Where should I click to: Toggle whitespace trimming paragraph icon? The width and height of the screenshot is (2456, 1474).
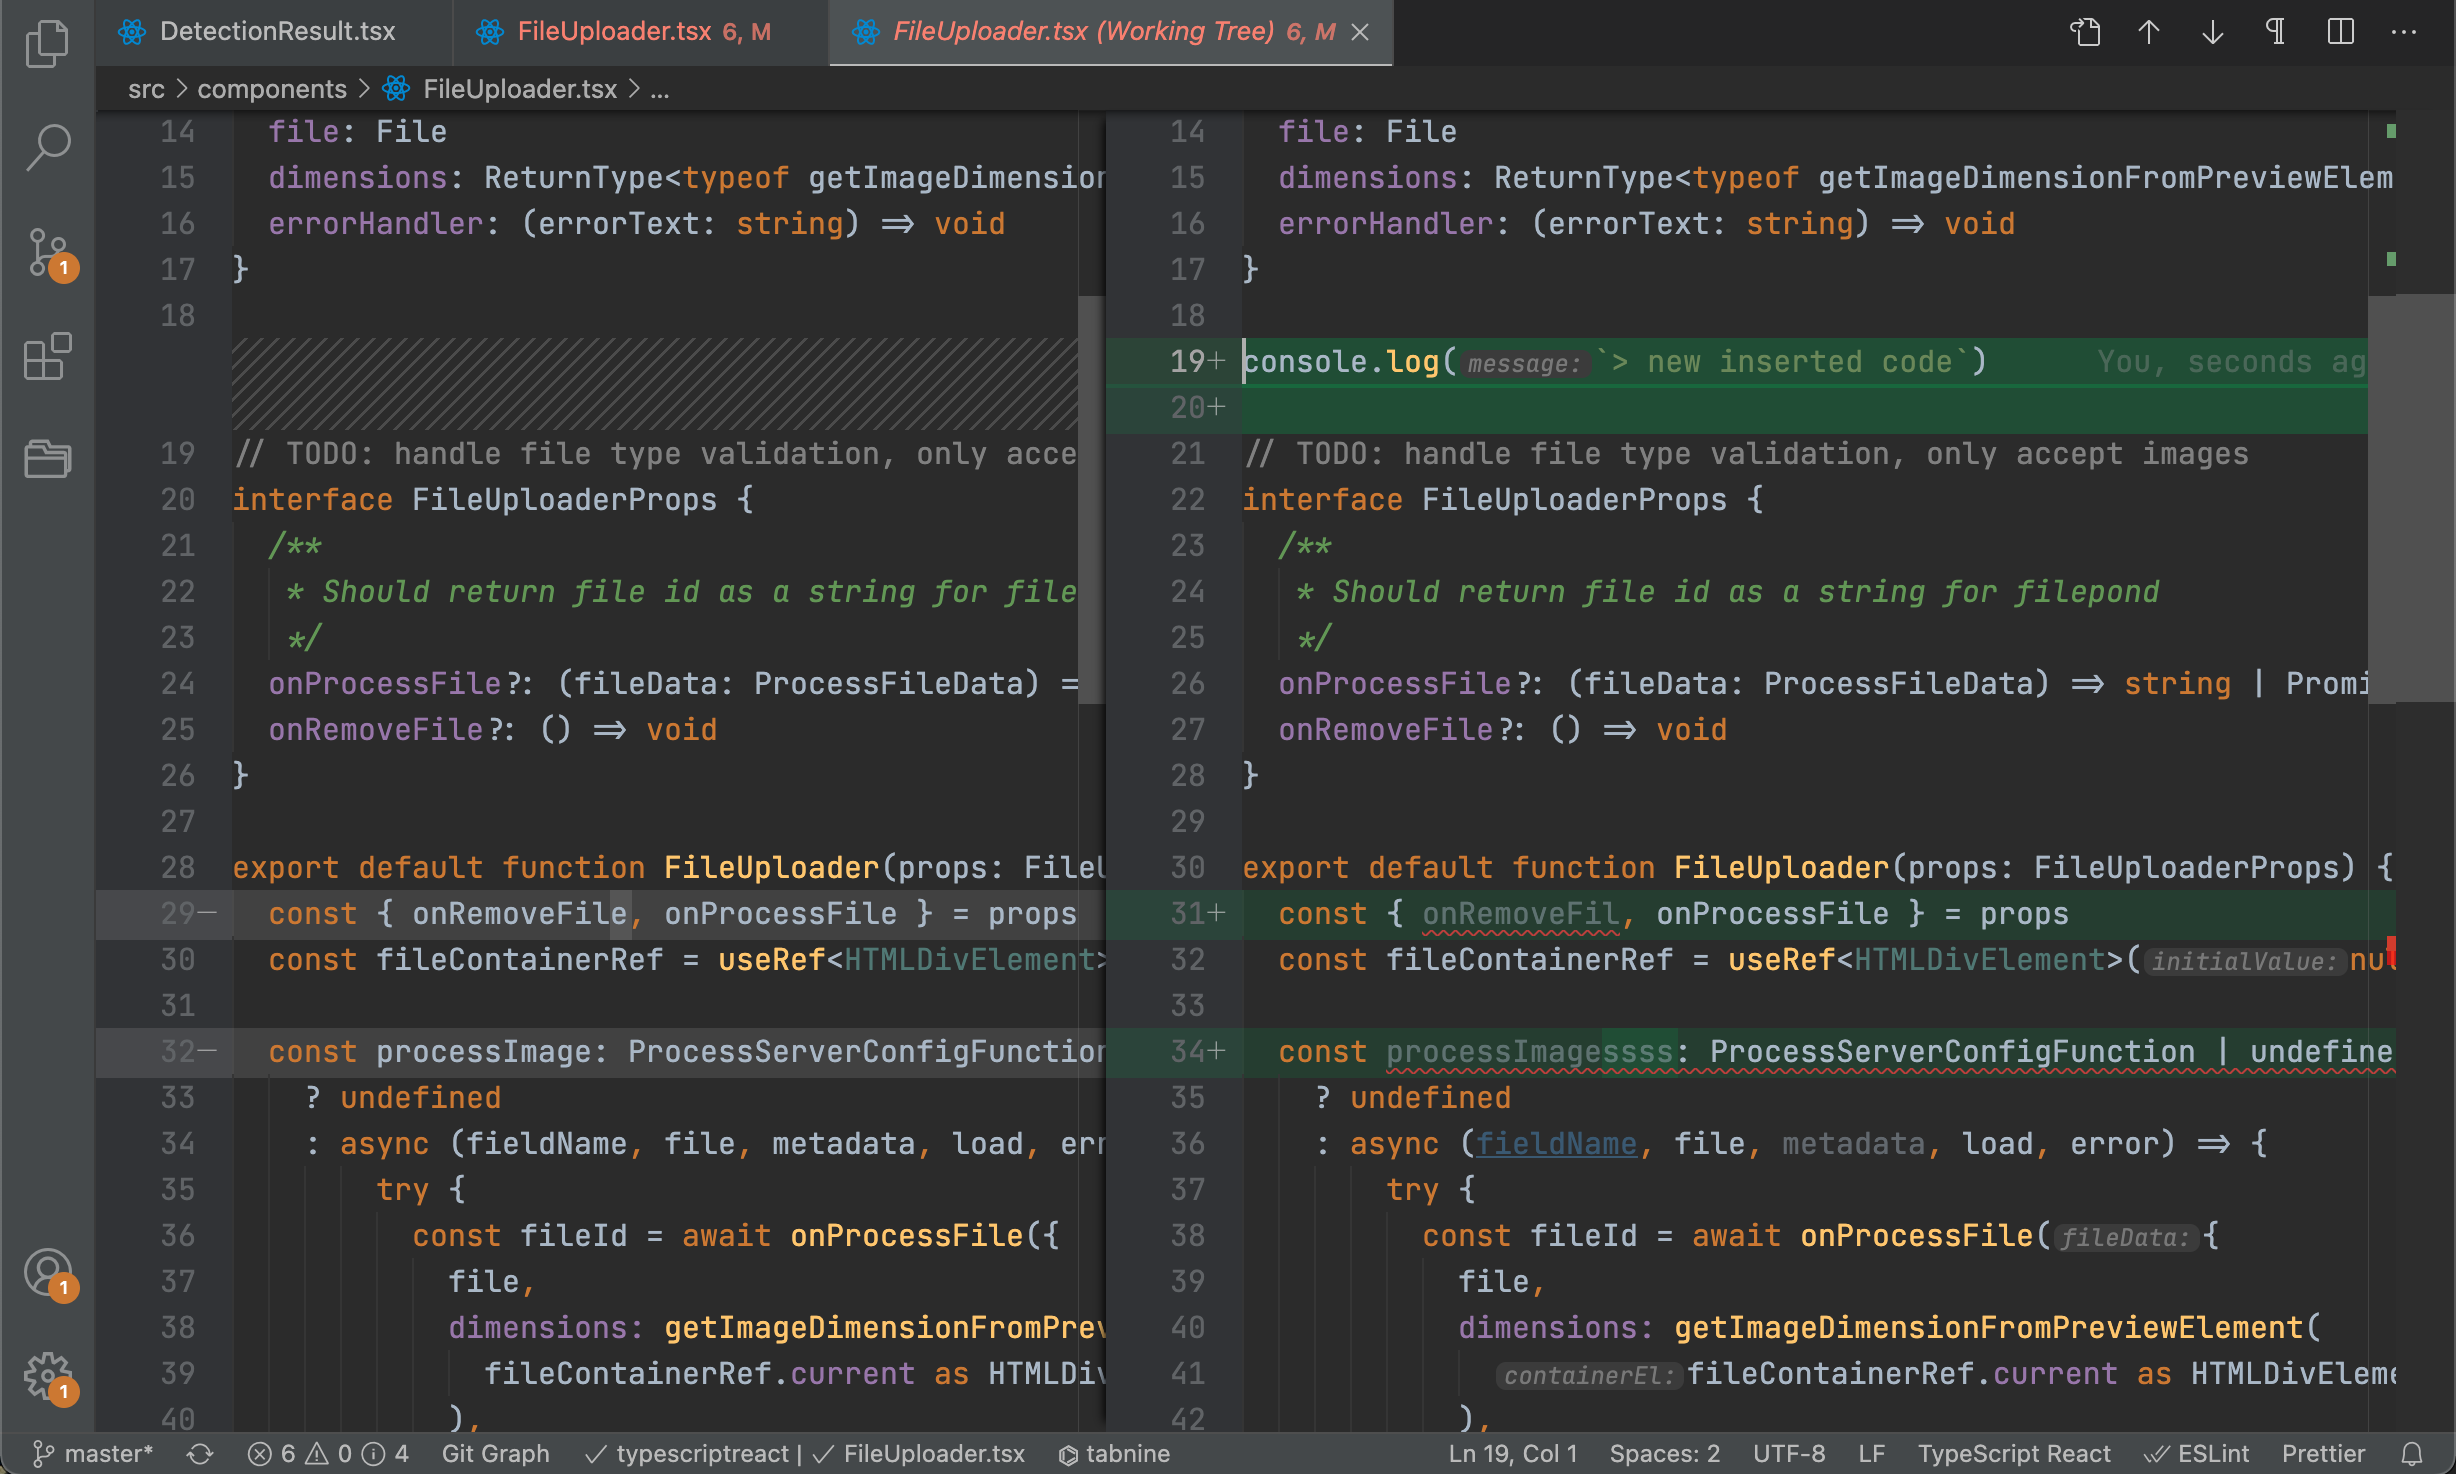2275,32
